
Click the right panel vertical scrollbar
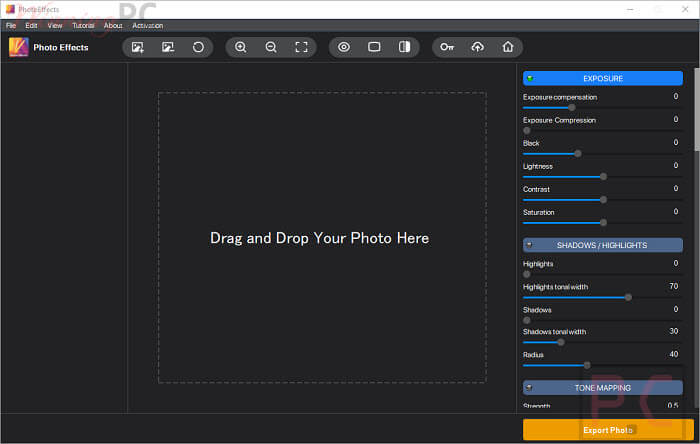(x=697, y=109)
